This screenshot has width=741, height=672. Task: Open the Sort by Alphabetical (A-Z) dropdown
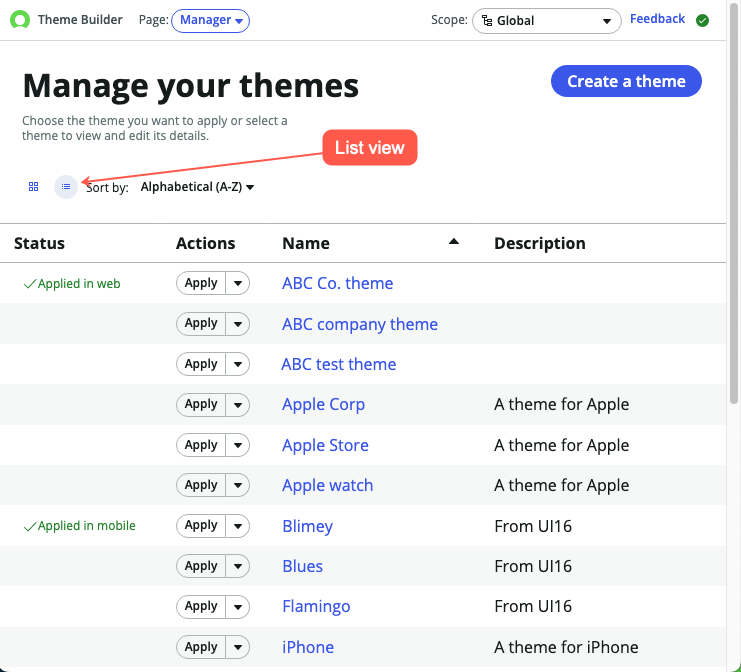point(197,187)
